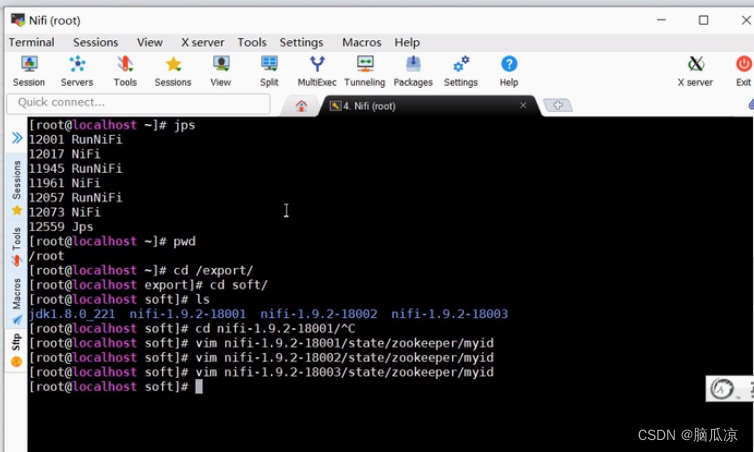Image resolution: width=754 pixels, height=452 pixels.
Task: Click nifi-1.9.2-18001 in ls output
Action: click(x=188, y=314)
